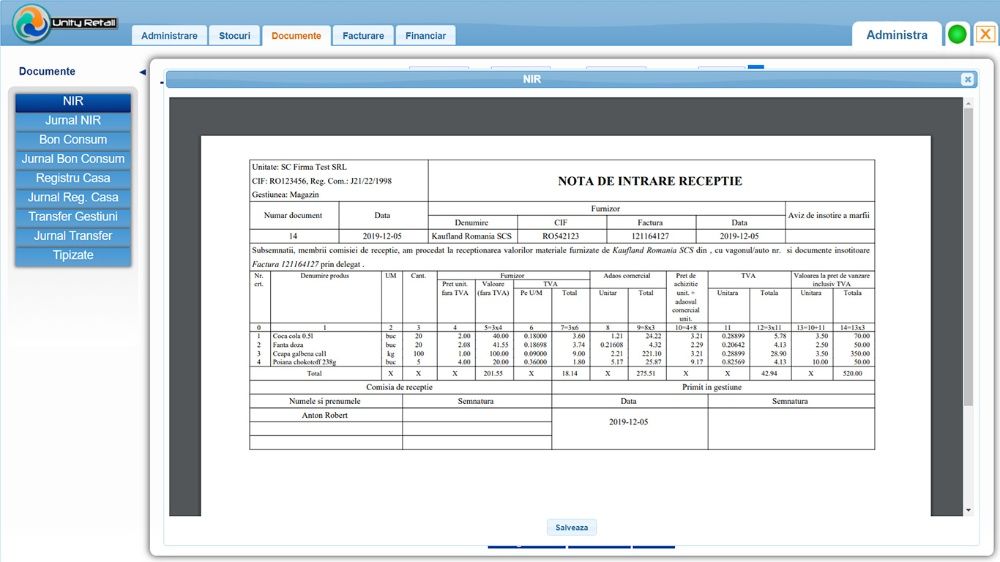Open Tipizate in the sidebar

73,255
